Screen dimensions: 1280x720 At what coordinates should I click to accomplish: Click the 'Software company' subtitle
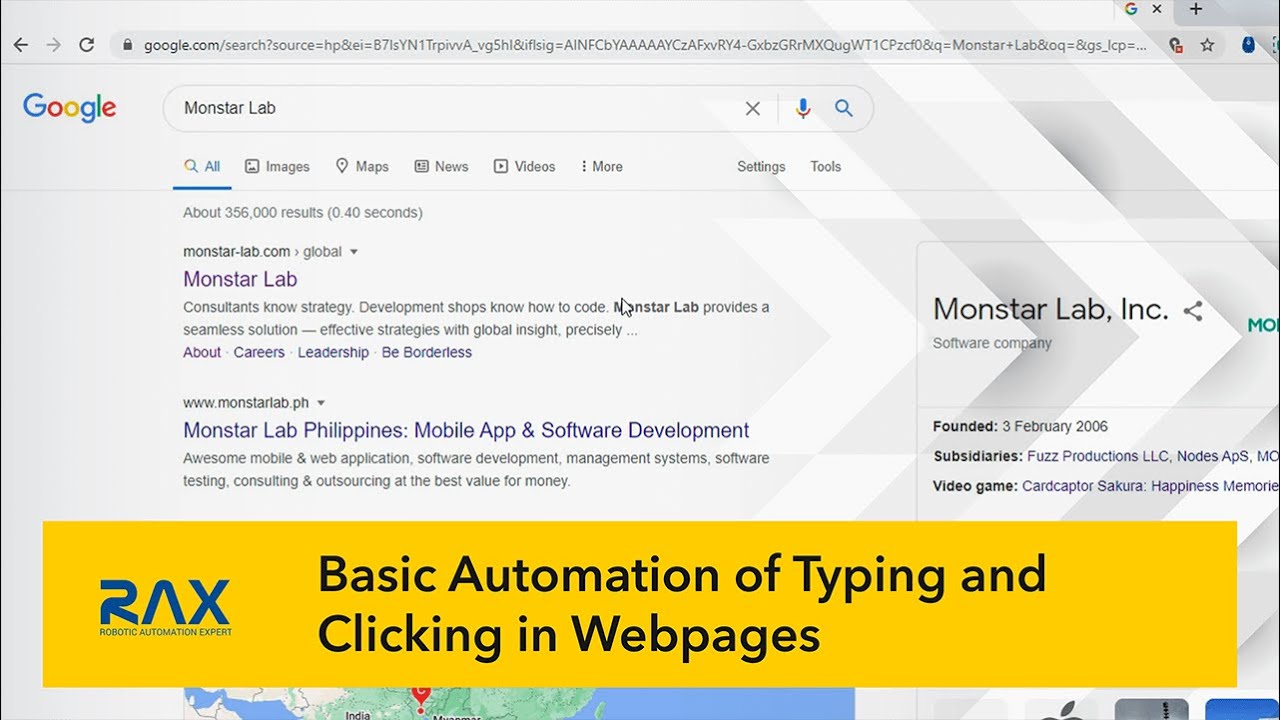tap(992, 343)
